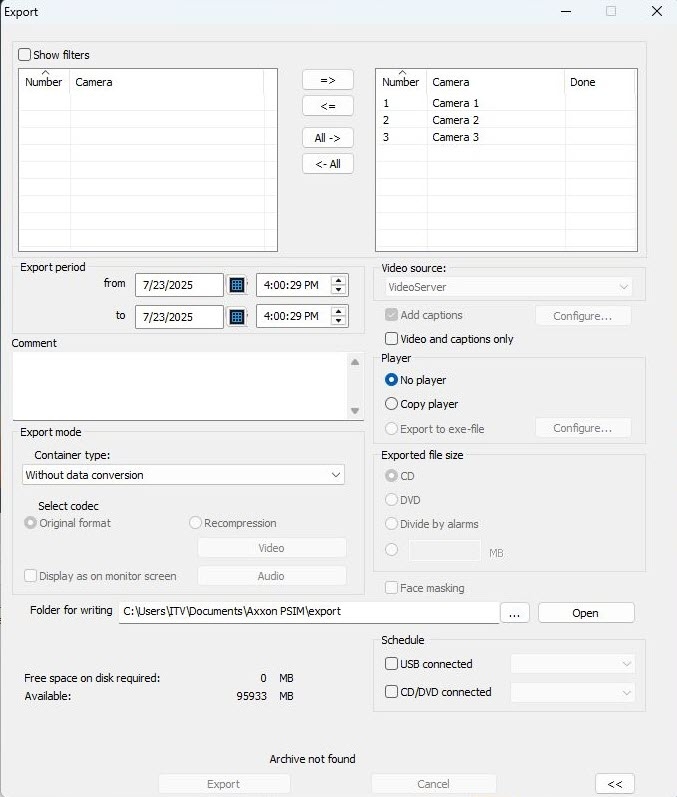
Task: Increment the from time using up spinner
Action: click(339, 280)
